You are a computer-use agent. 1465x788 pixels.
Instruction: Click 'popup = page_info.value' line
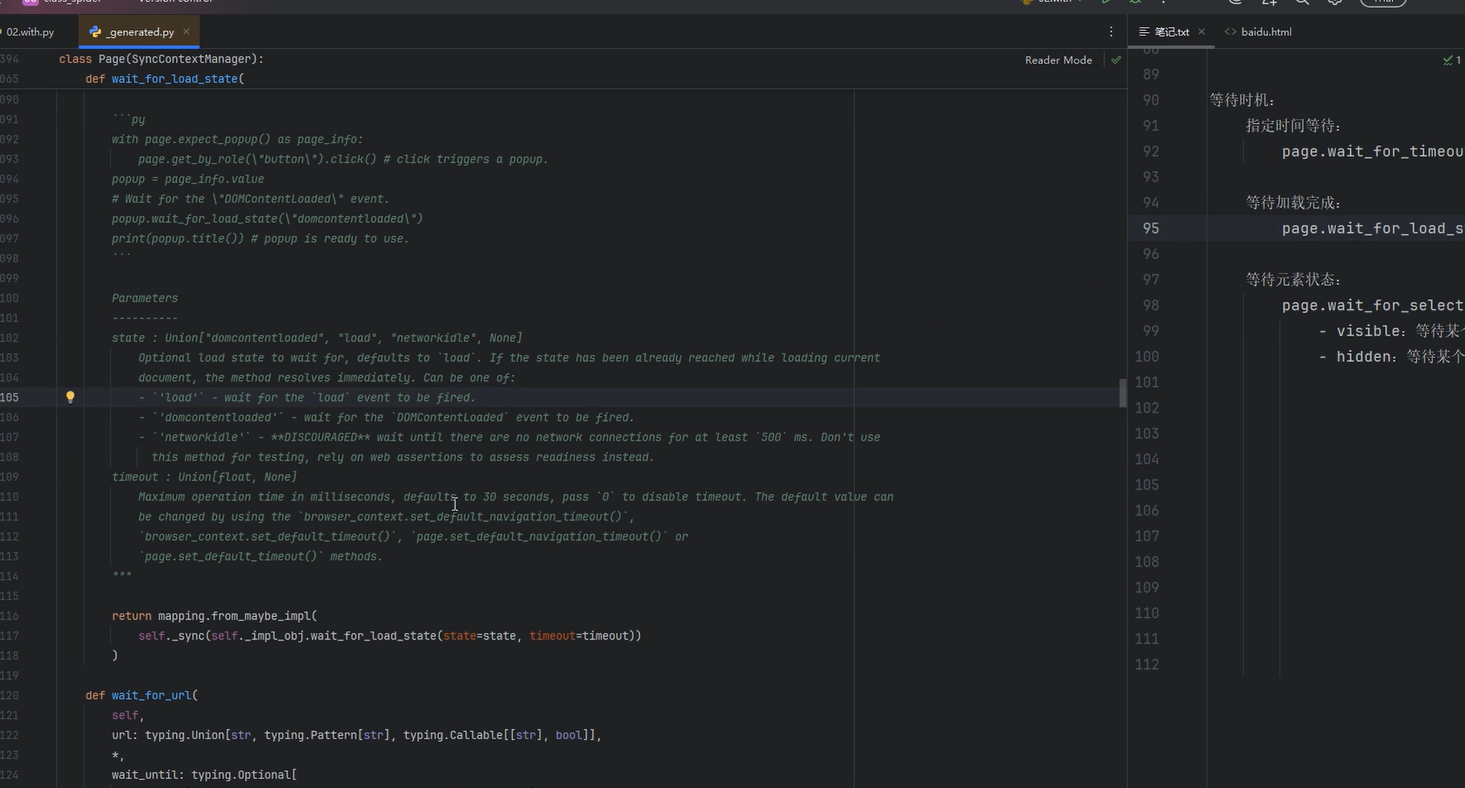click(x=188, y=179)
